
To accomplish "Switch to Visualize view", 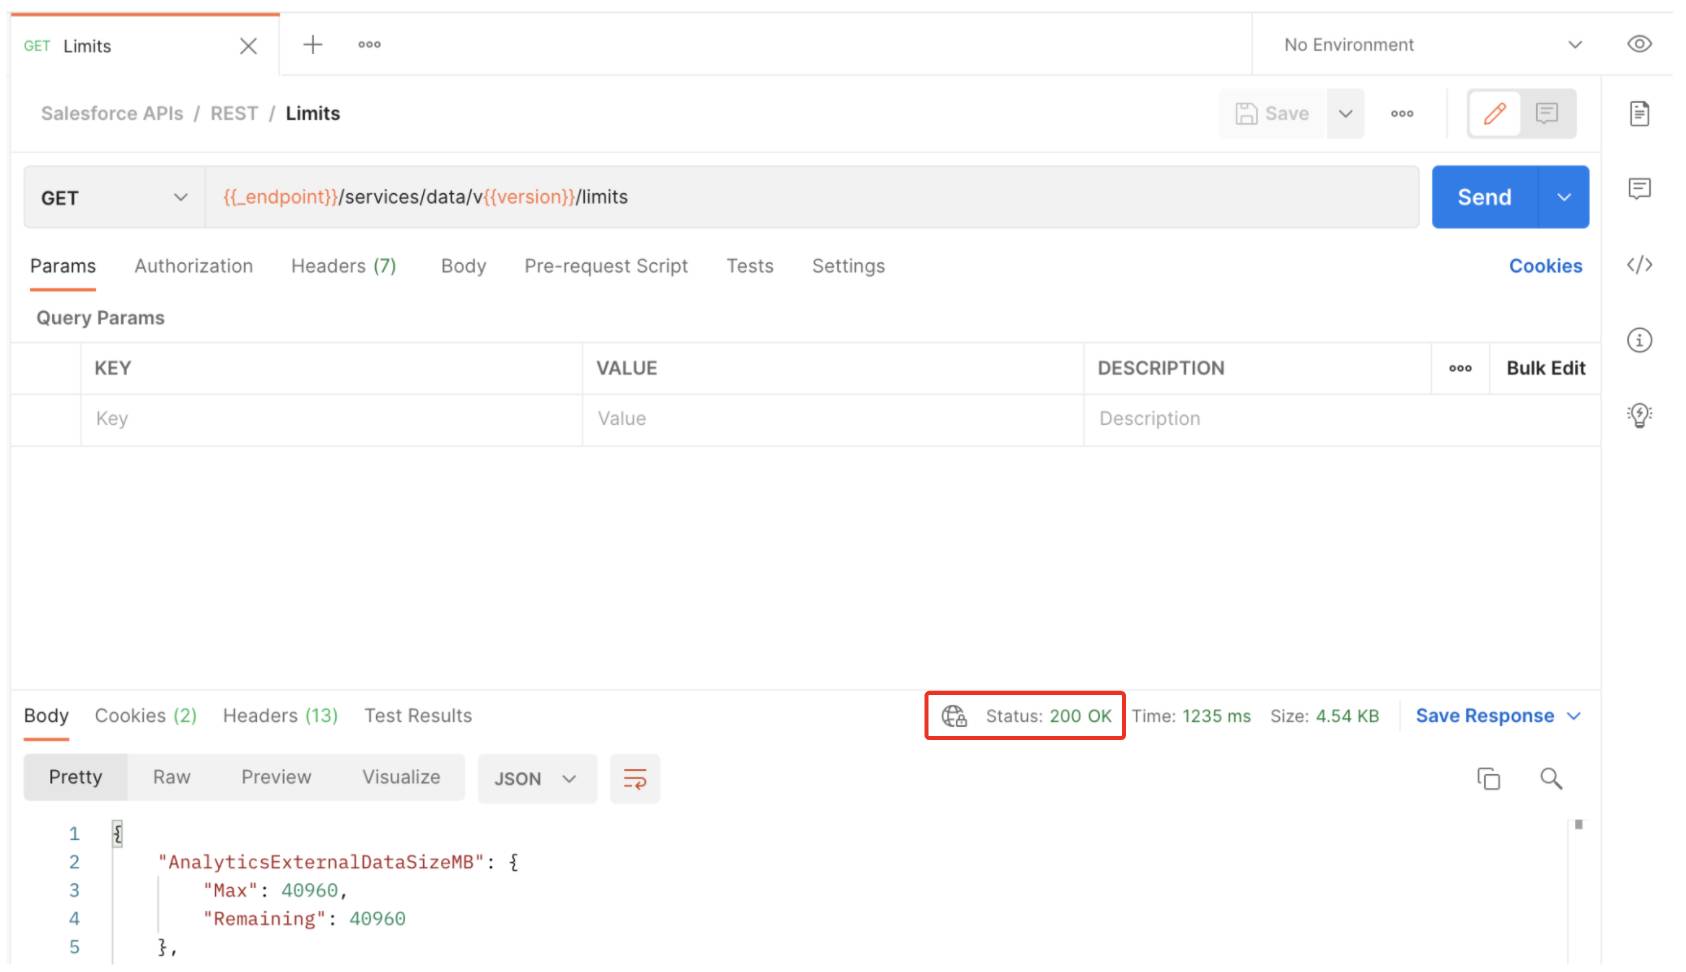I will [401, 778].
